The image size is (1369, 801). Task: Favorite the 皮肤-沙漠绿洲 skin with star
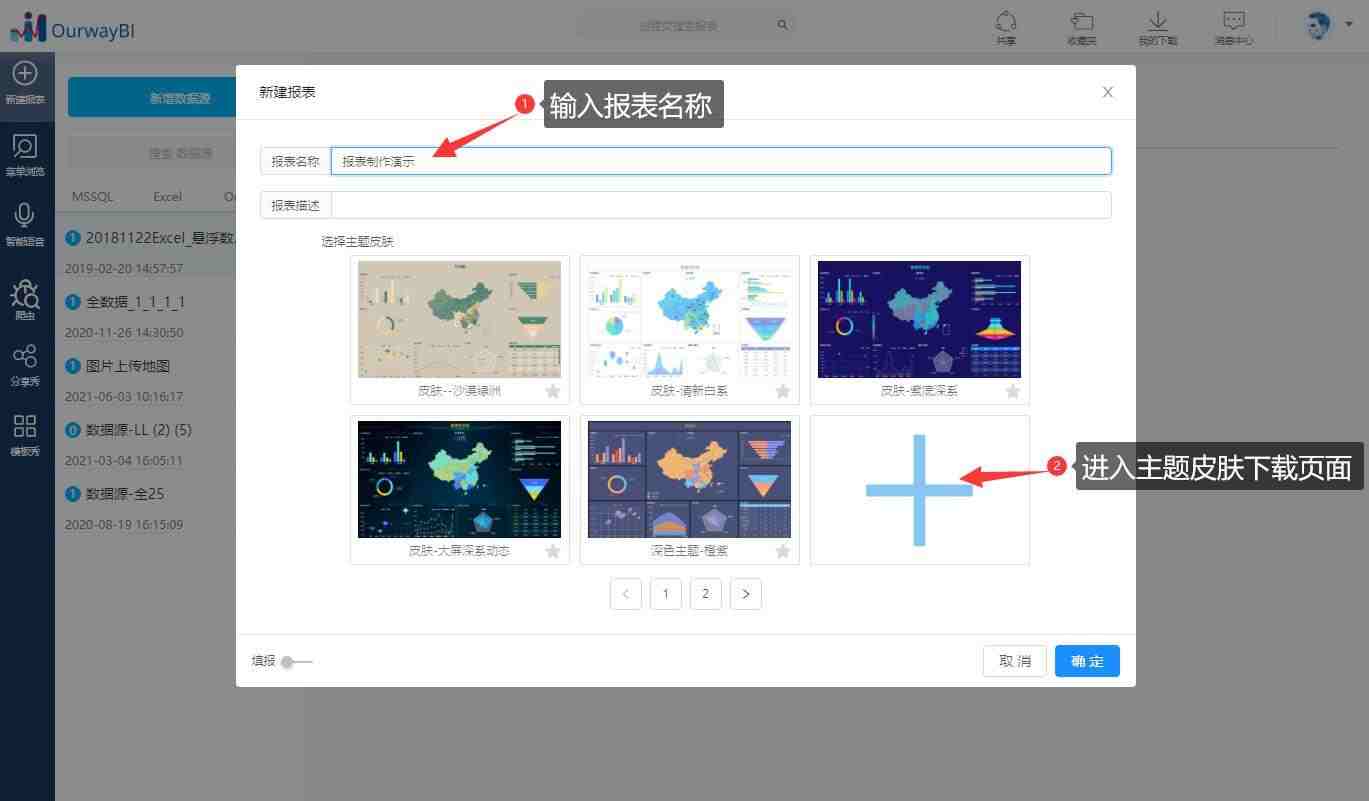[x=552, y=391]
